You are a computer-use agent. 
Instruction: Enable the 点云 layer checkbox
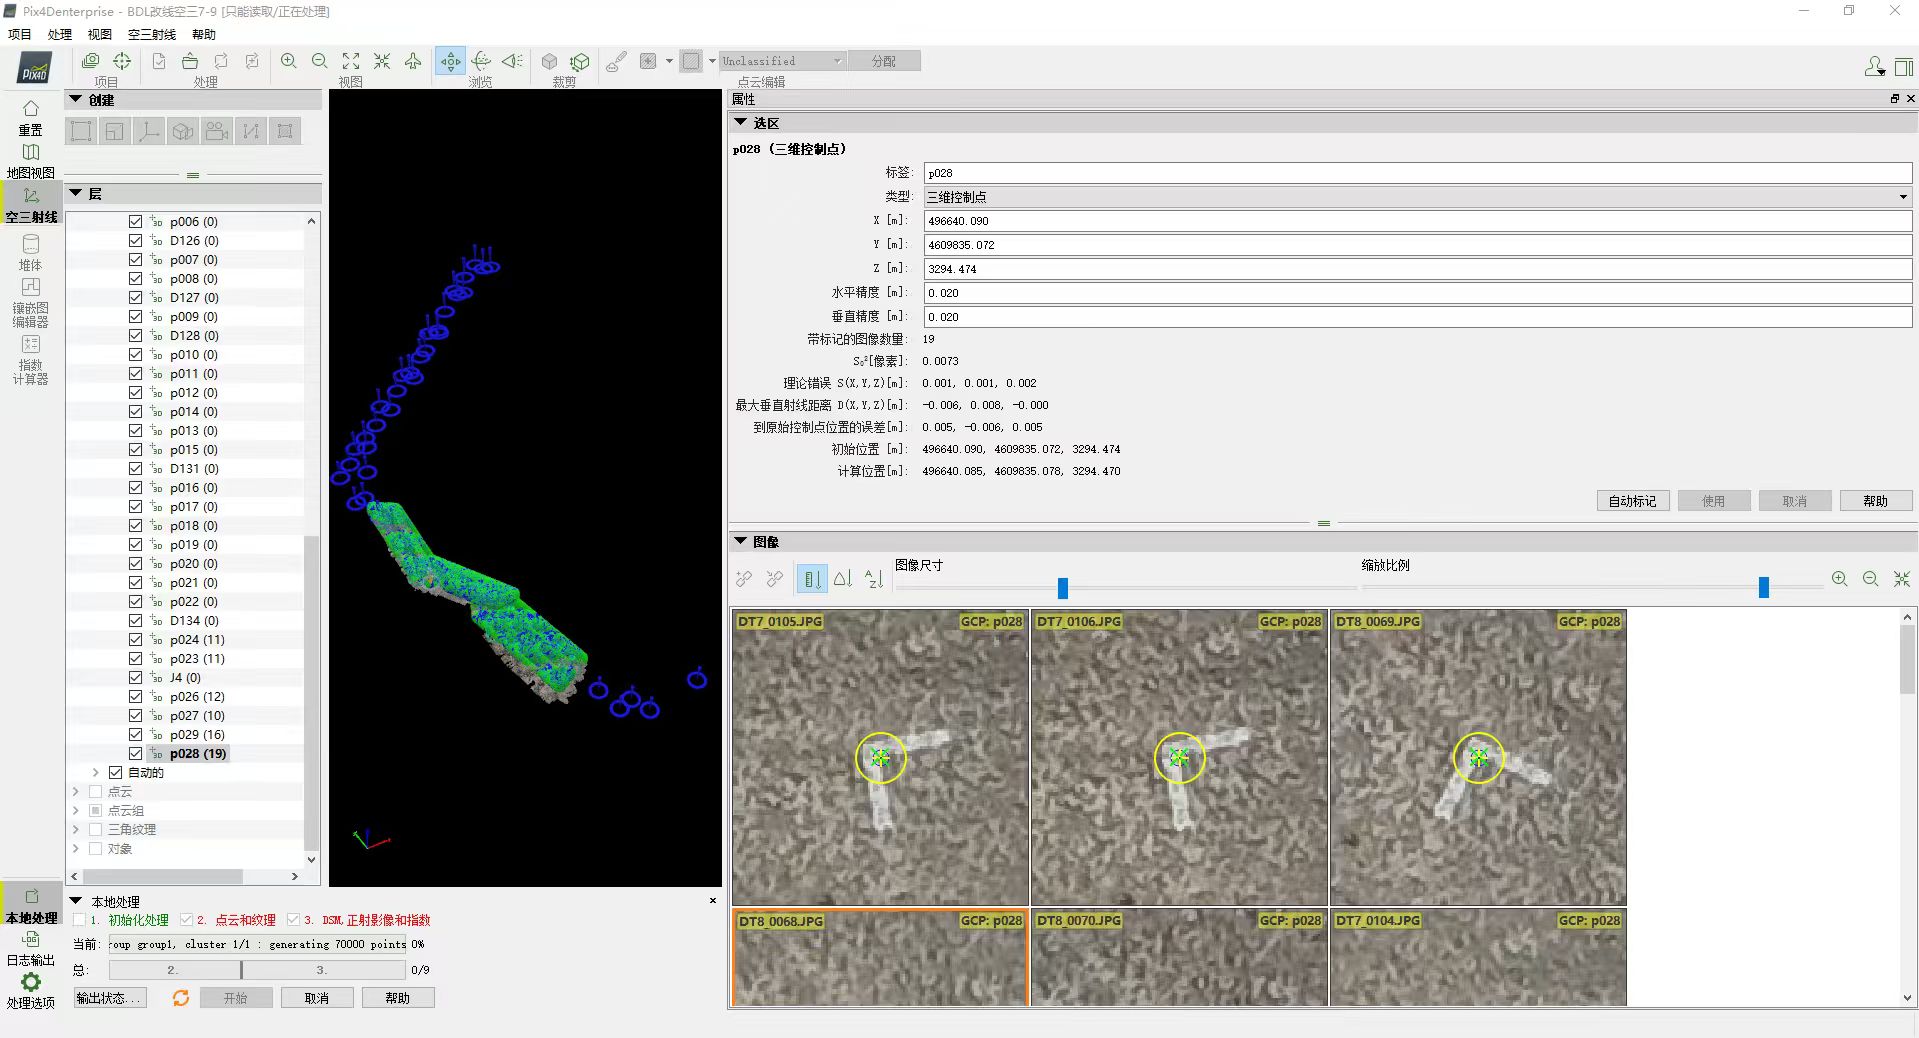coord(96,792)
